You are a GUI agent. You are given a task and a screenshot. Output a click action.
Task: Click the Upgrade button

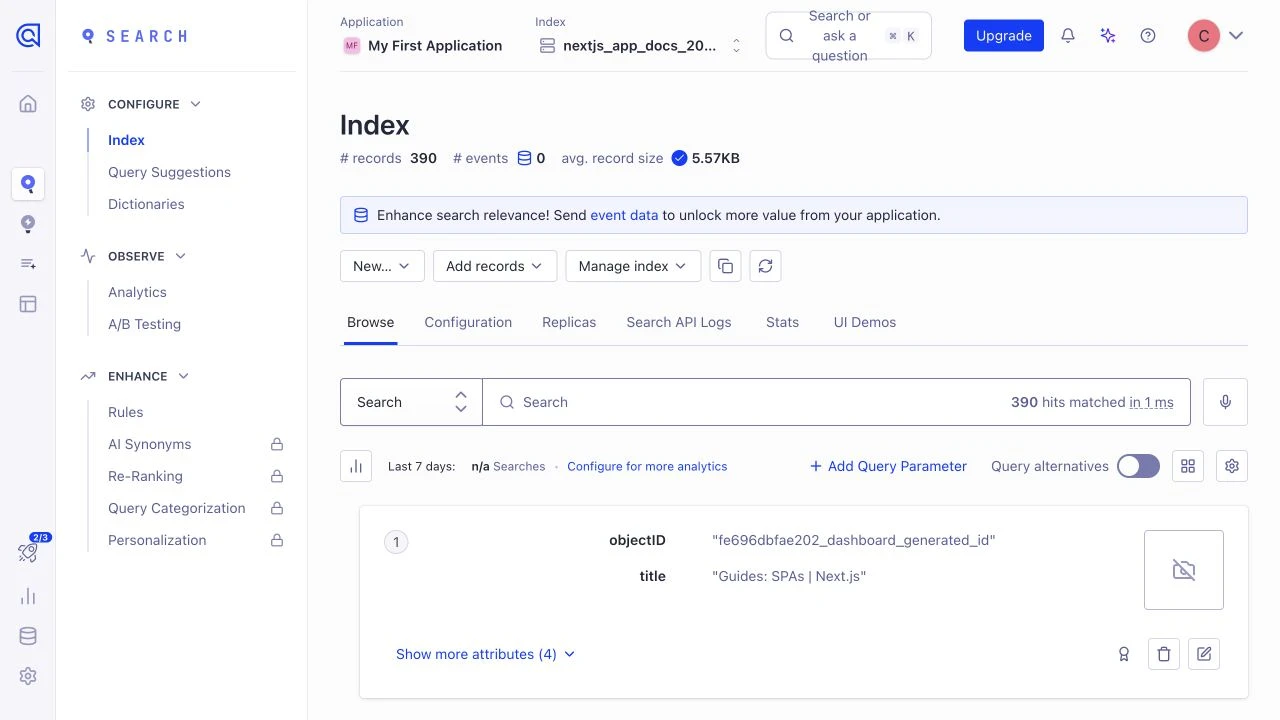click(1004, 36)
